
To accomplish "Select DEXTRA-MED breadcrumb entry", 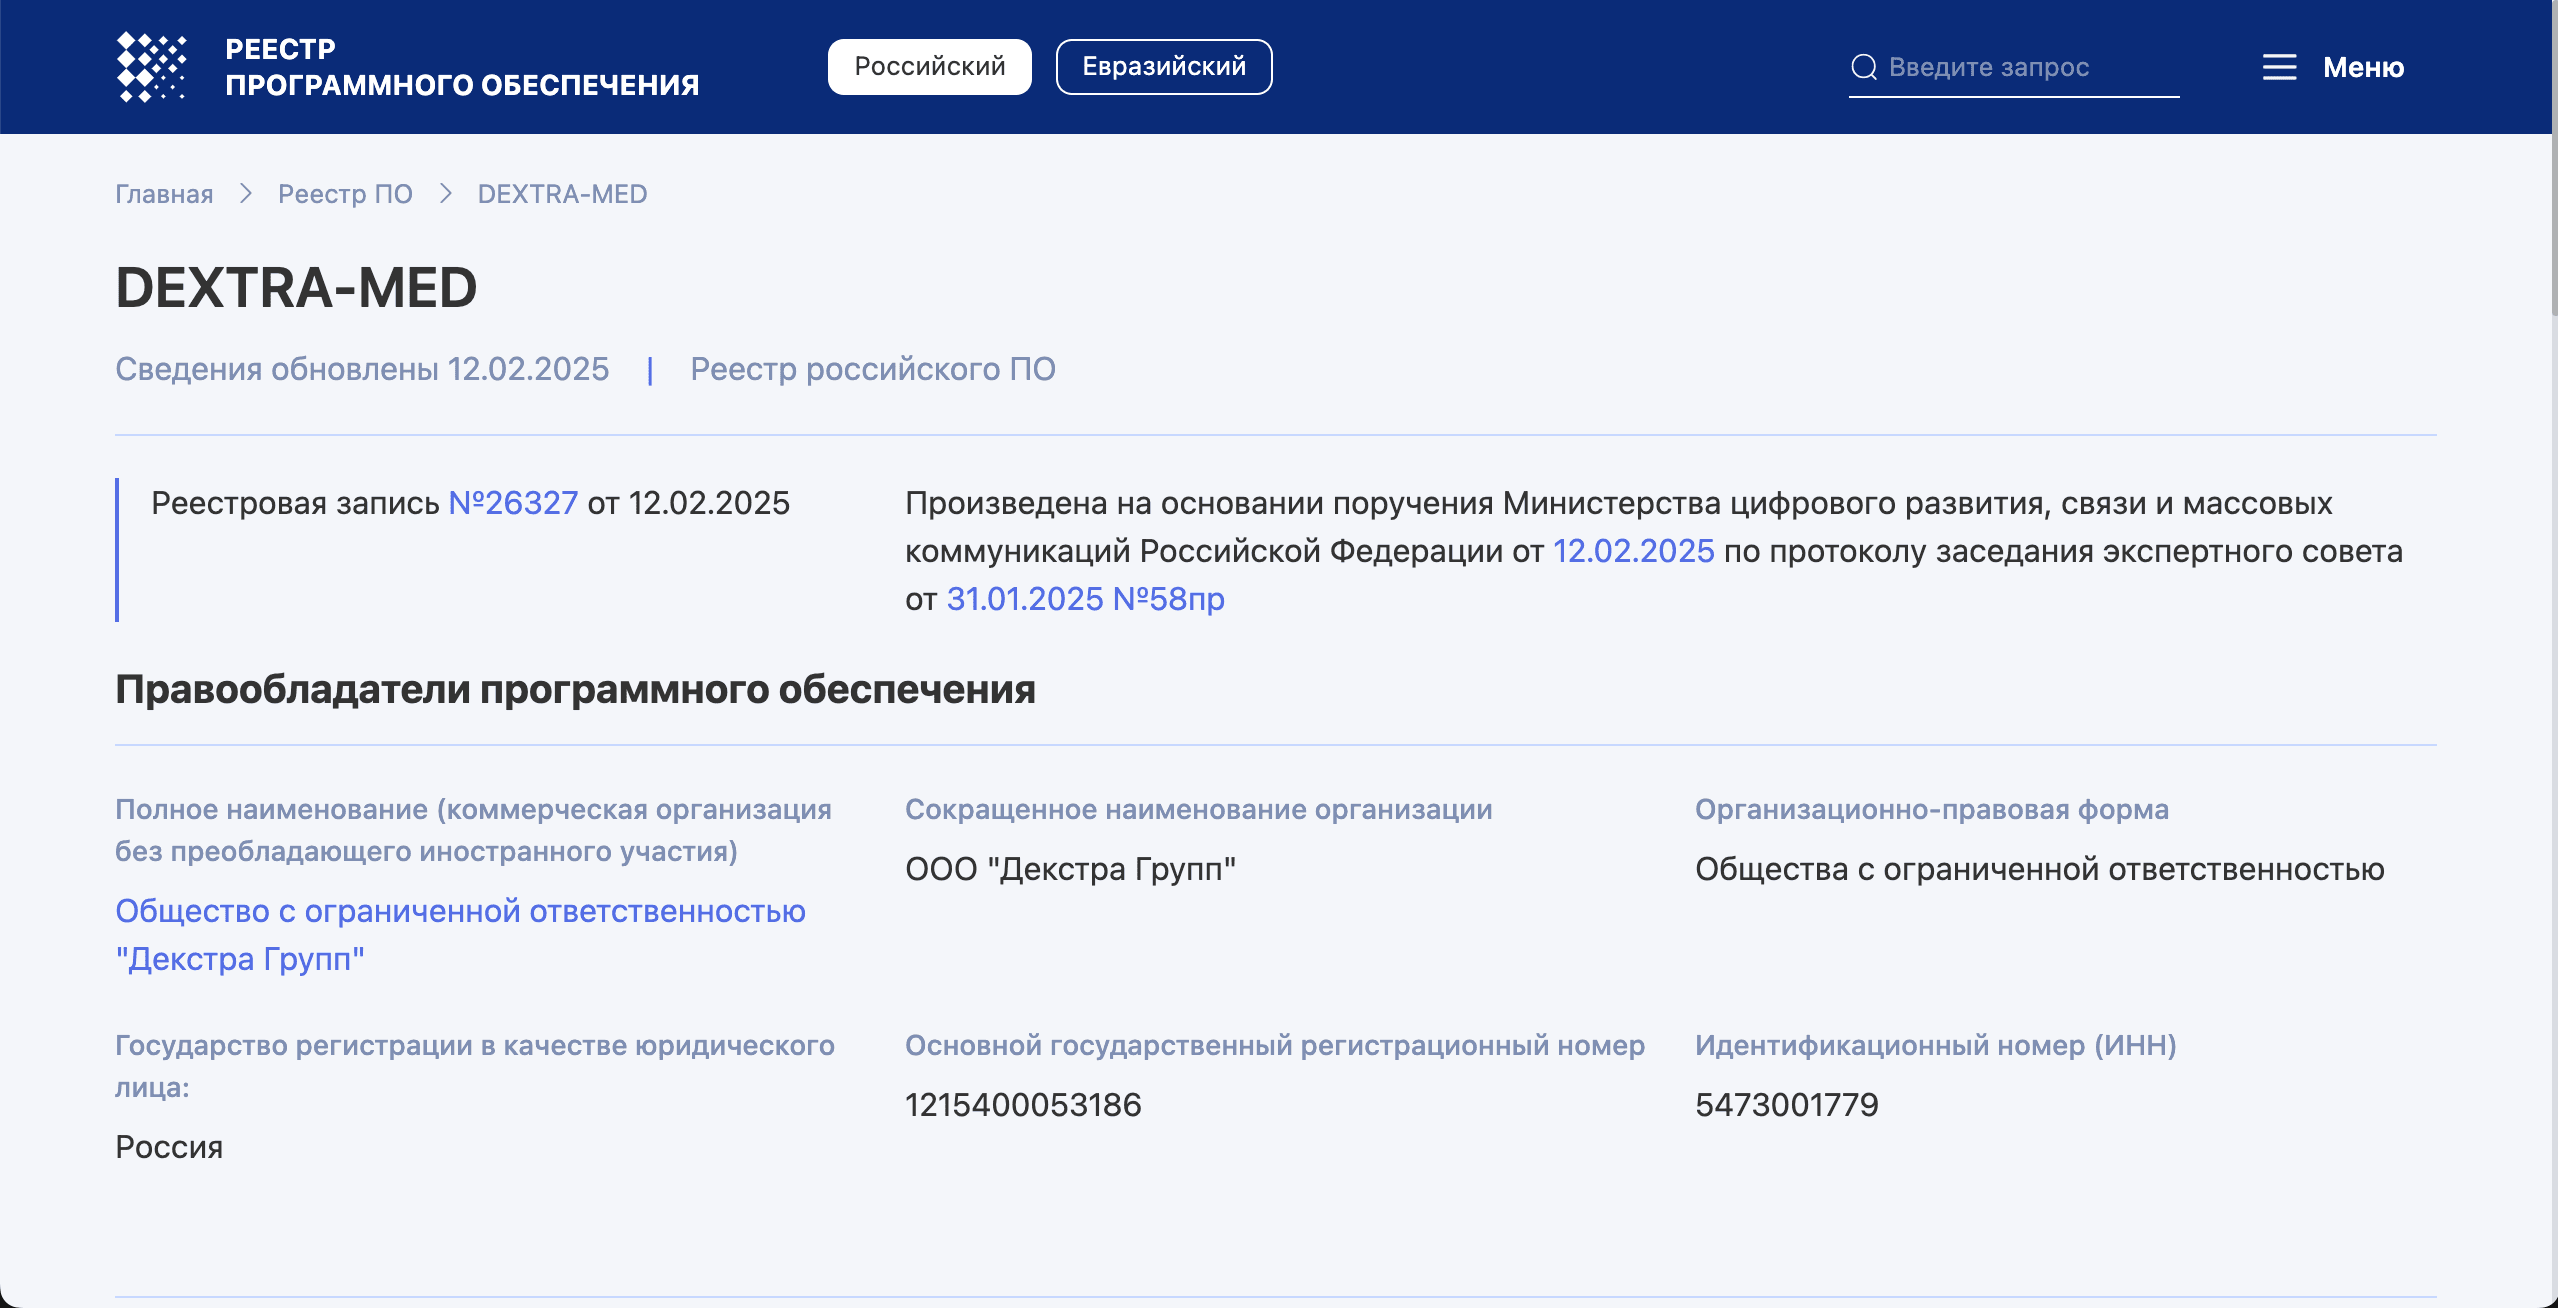I will pyautogui.click(x=562, y=193).
